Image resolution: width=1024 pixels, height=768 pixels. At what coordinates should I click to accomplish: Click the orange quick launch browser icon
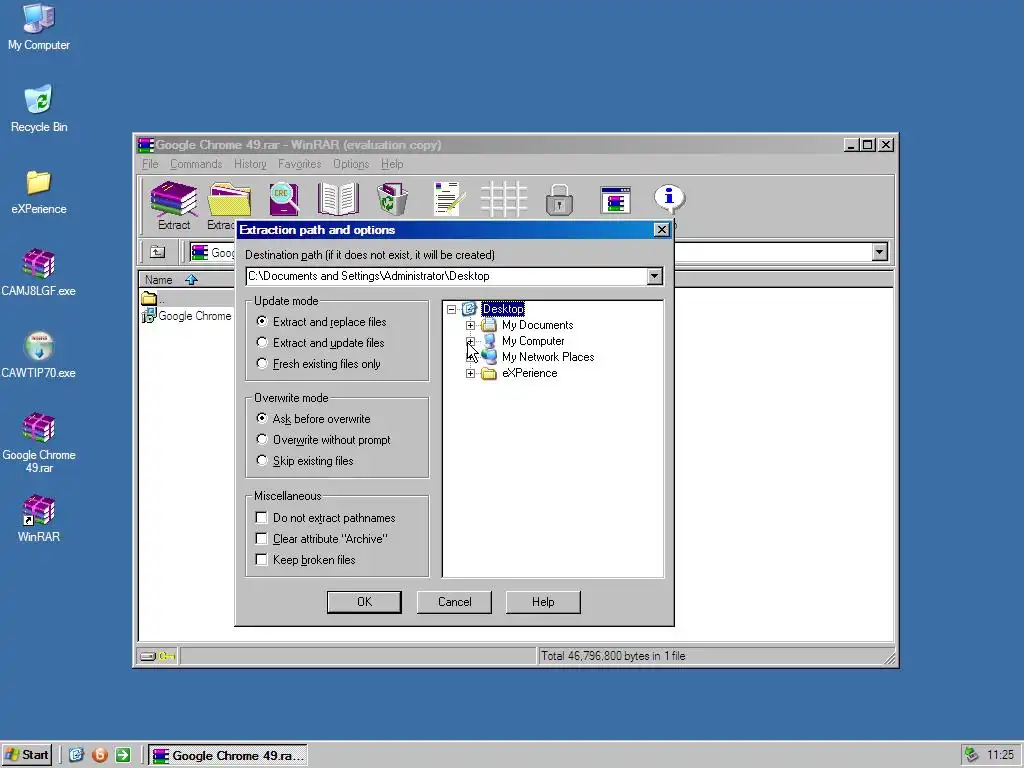[x=100, y=756]
